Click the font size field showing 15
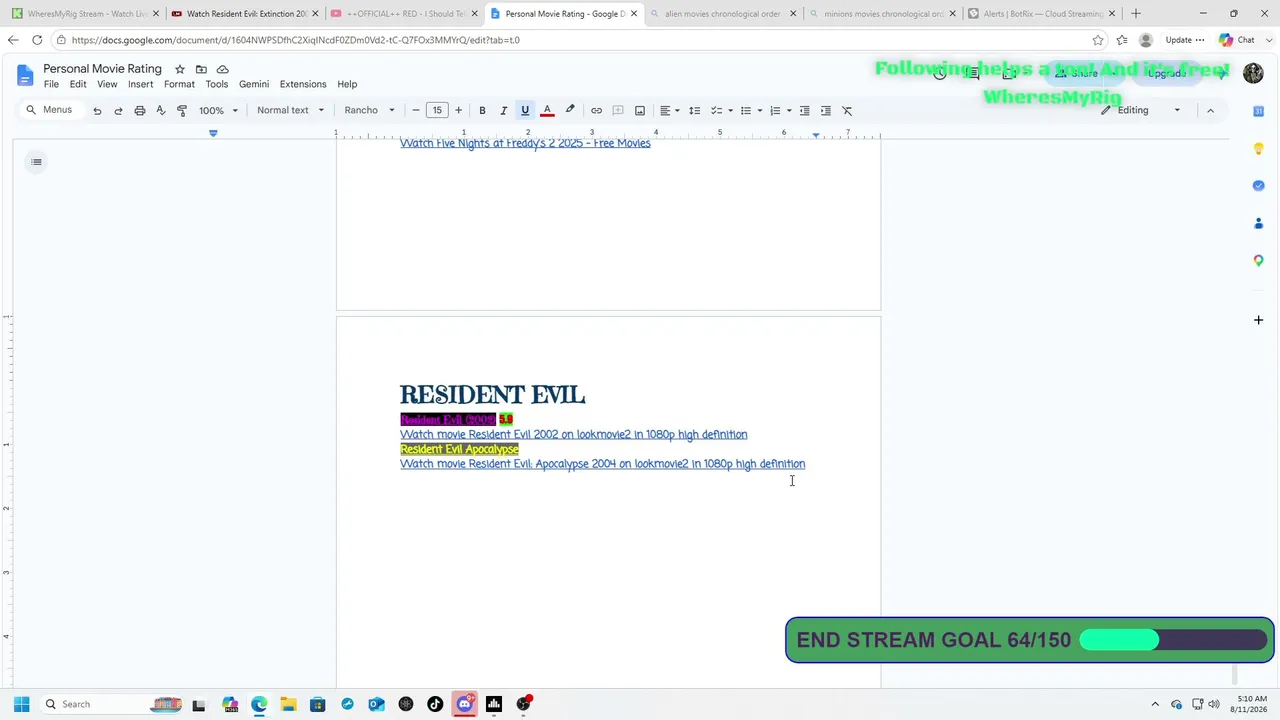Screen dimensions: 1280x720 (437, 110)
